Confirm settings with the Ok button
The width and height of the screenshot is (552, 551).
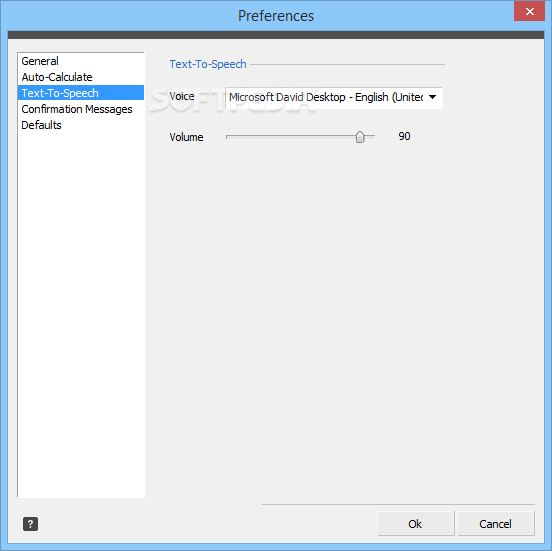415,524
